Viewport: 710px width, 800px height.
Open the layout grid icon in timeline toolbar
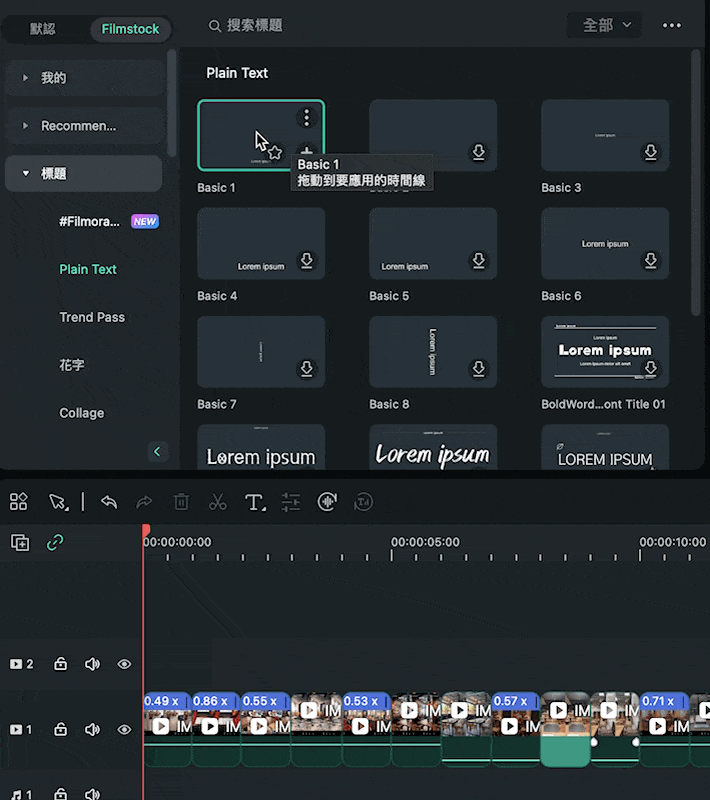[x=18, y=502]
